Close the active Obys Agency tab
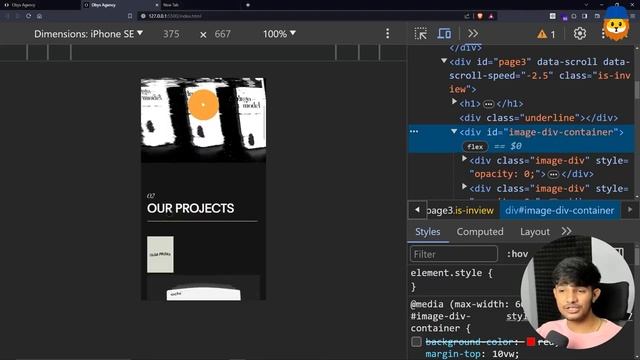Screen dimensions: 640x360 [157, 5]
